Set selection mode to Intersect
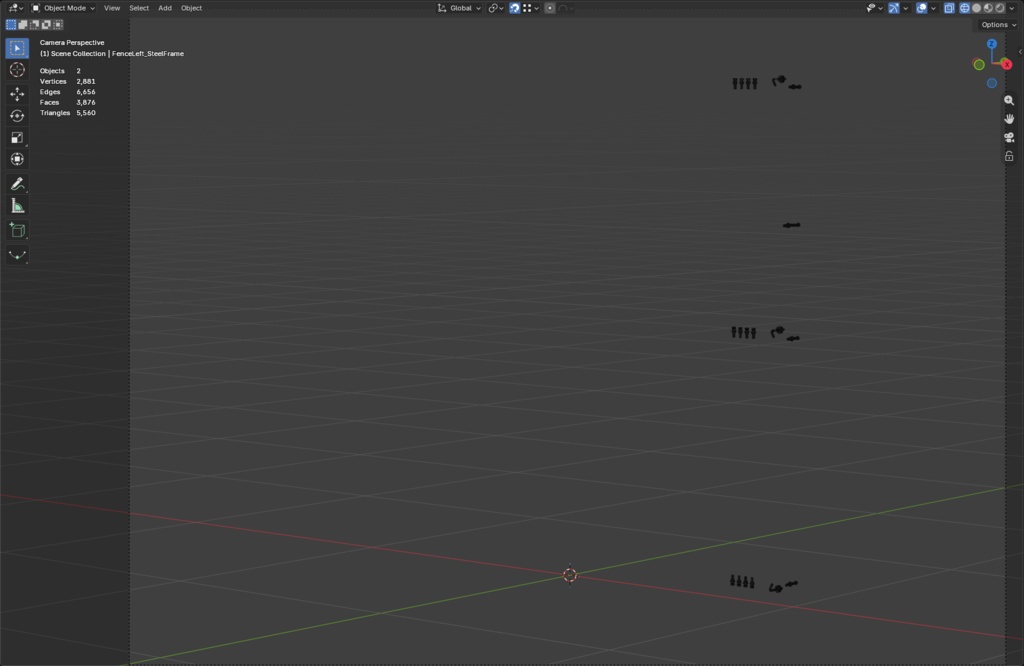The width and height of the screenshot is (1024, 666). pyautogui.click(x=58, y=24)
